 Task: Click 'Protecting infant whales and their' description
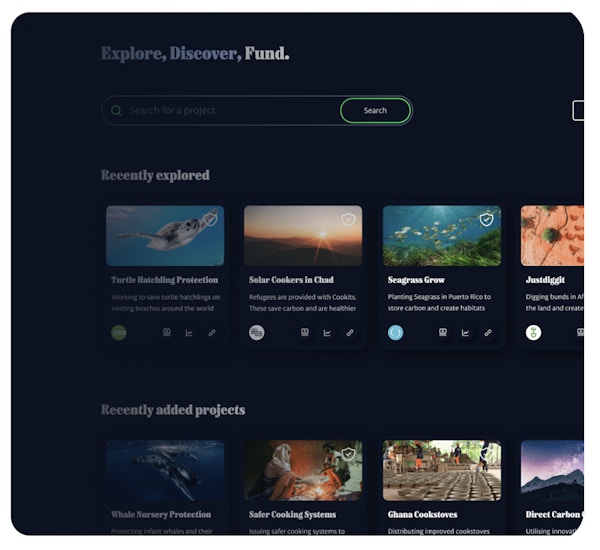(162, 531)
